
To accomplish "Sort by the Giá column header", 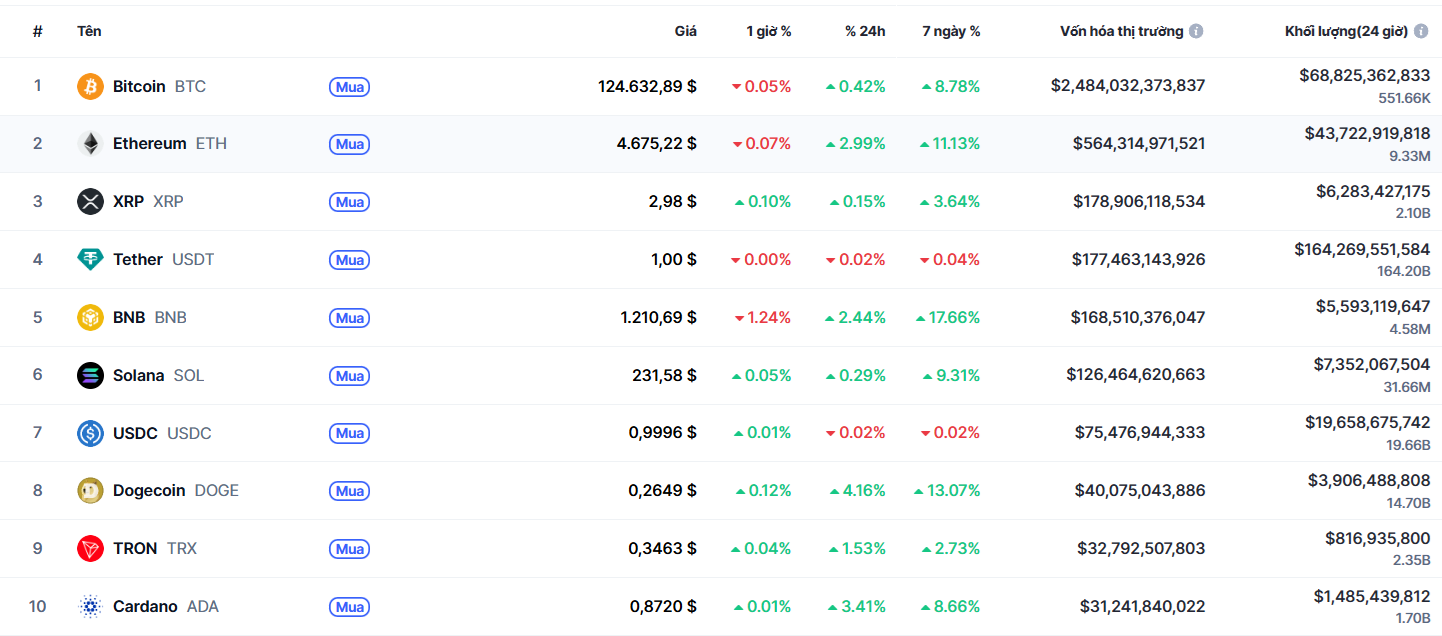I will click(x=685, y=31).
